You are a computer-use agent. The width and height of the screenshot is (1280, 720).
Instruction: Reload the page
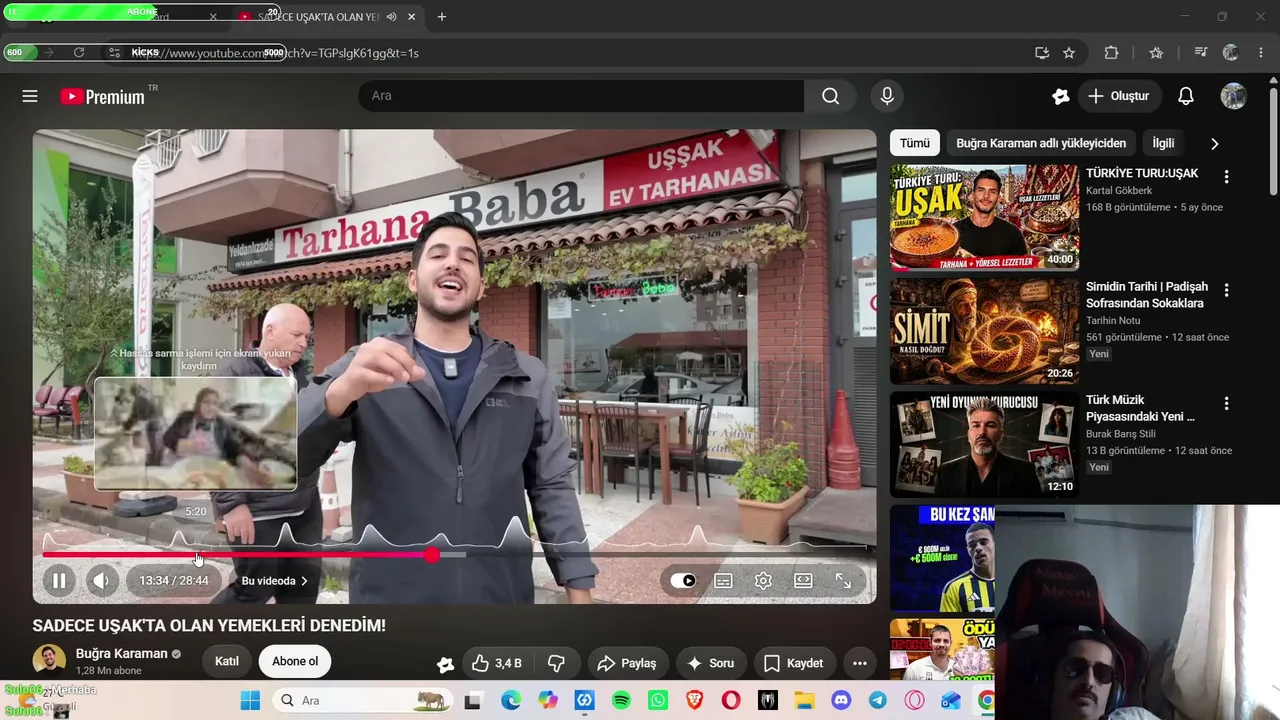tap(79, 52)
